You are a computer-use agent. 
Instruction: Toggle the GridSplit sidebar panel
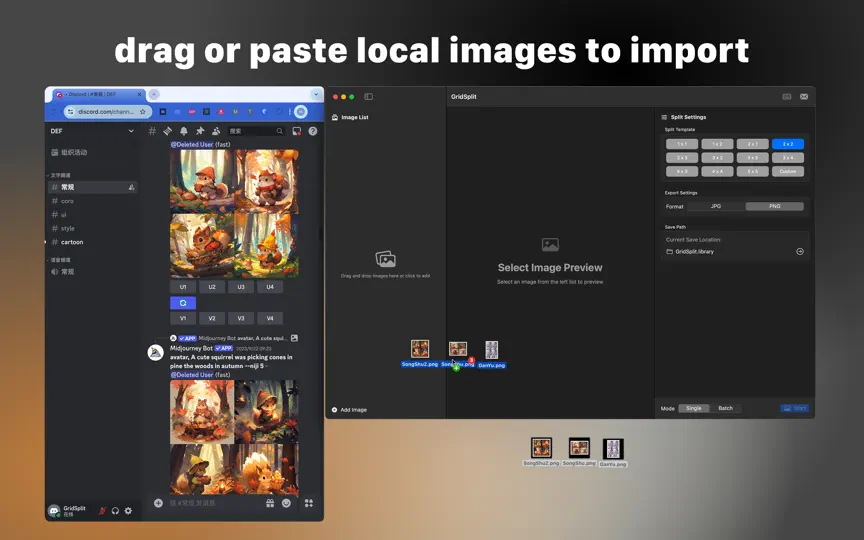(x=369, y=96)
